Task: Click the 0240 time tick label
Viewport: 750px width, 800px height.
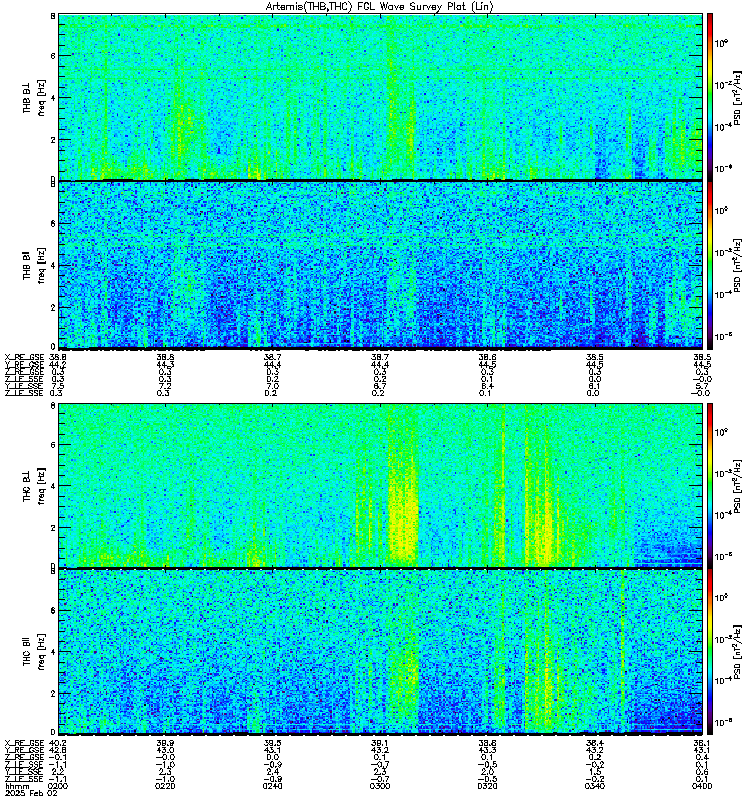Action: [272, 786]
